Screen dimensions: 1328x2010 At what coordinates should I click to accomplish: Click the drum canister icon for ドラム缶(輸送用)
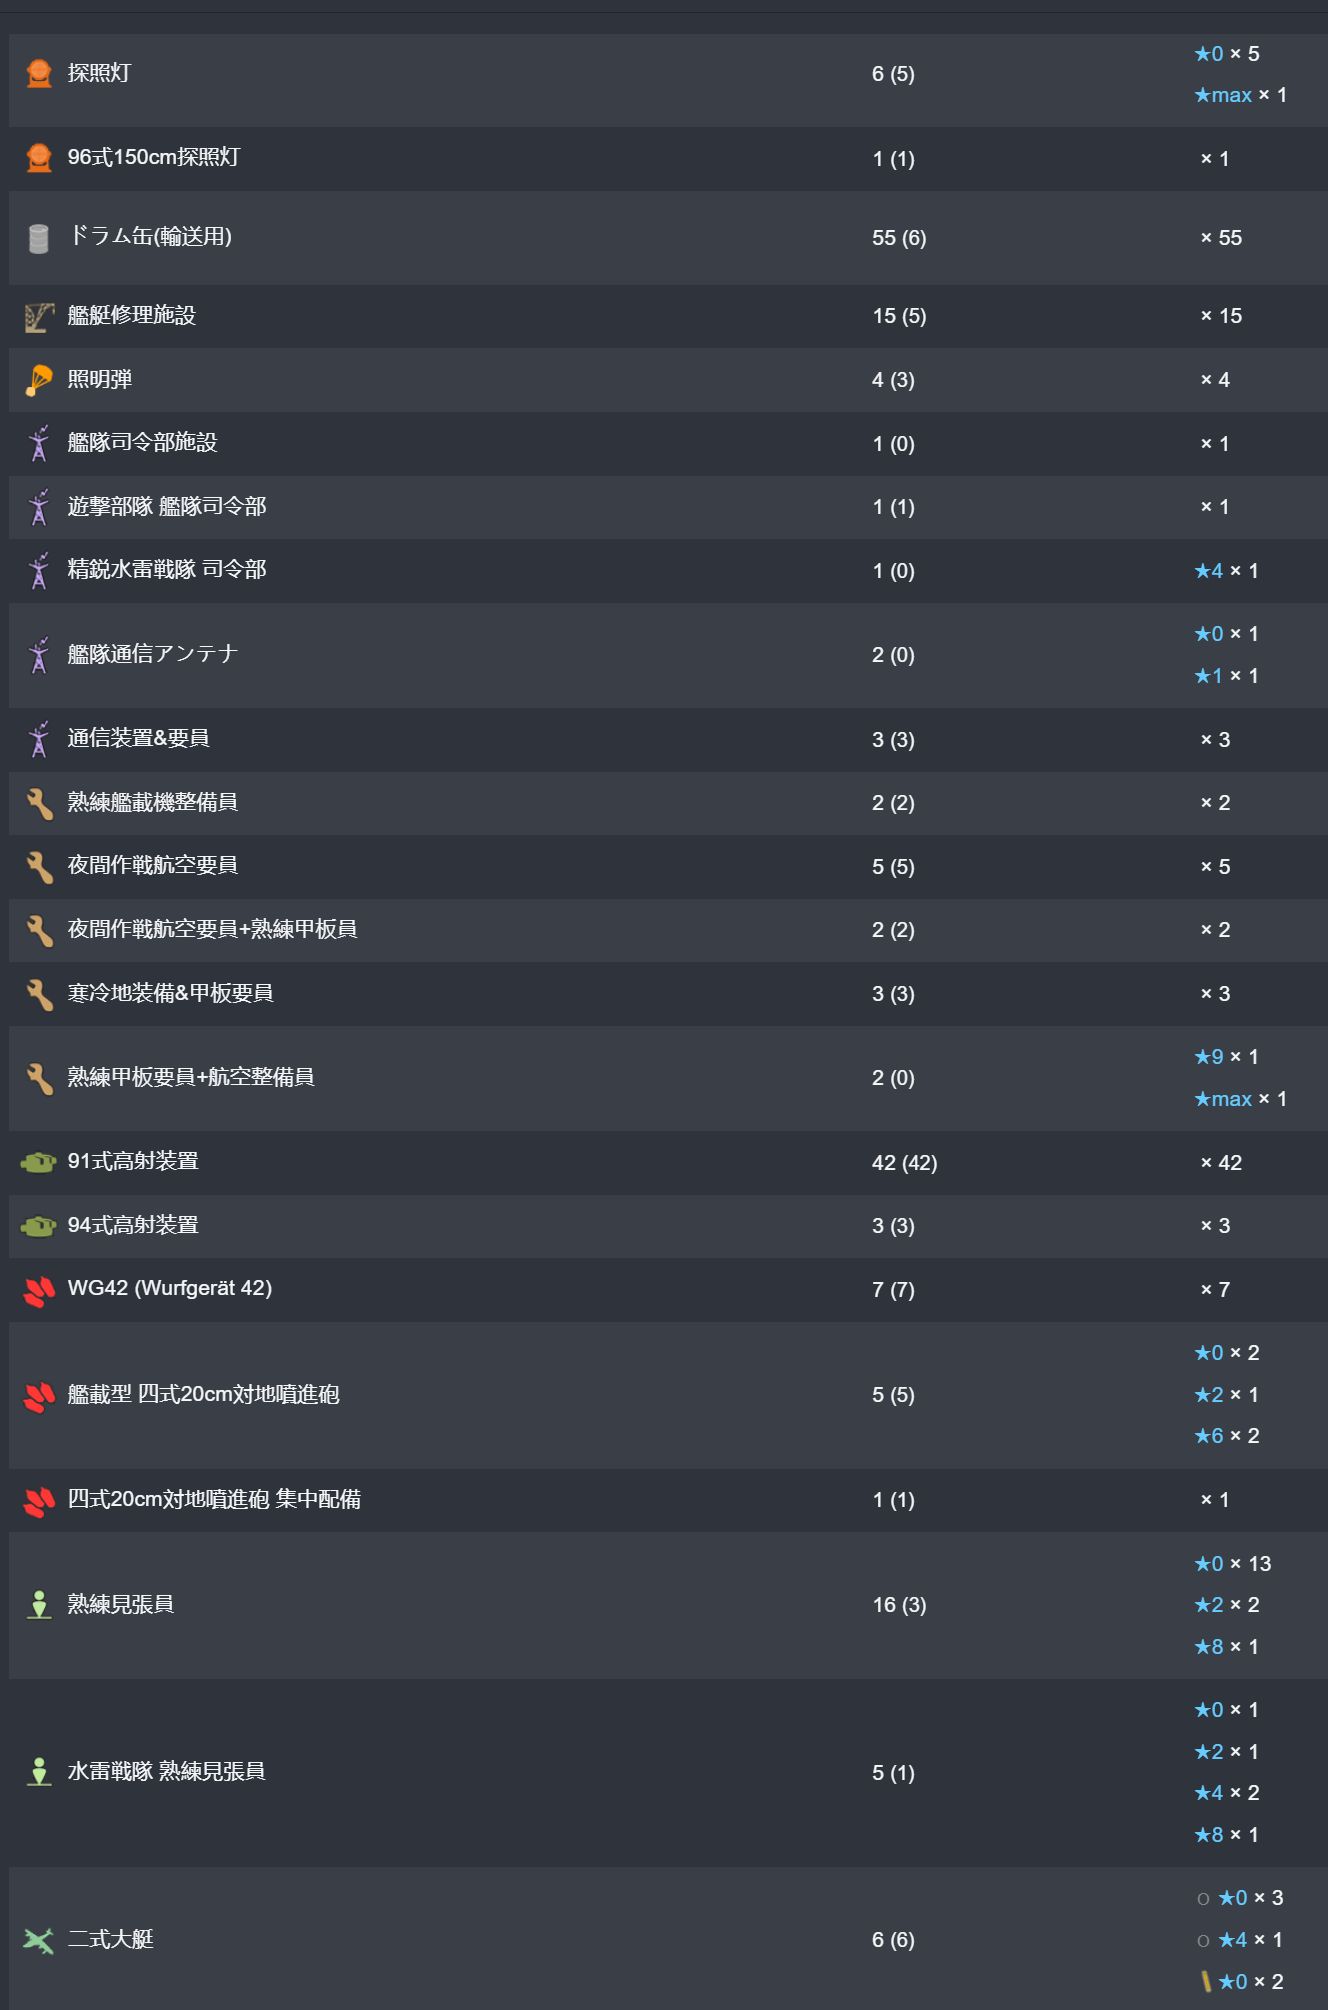(x=39, y=238)
